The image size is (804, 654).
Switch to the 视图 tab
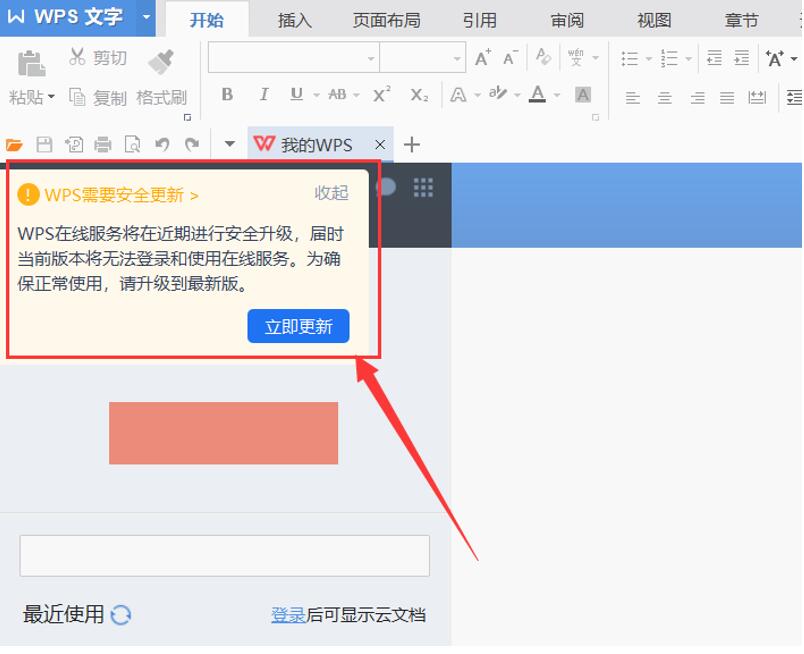coord(654,20)
